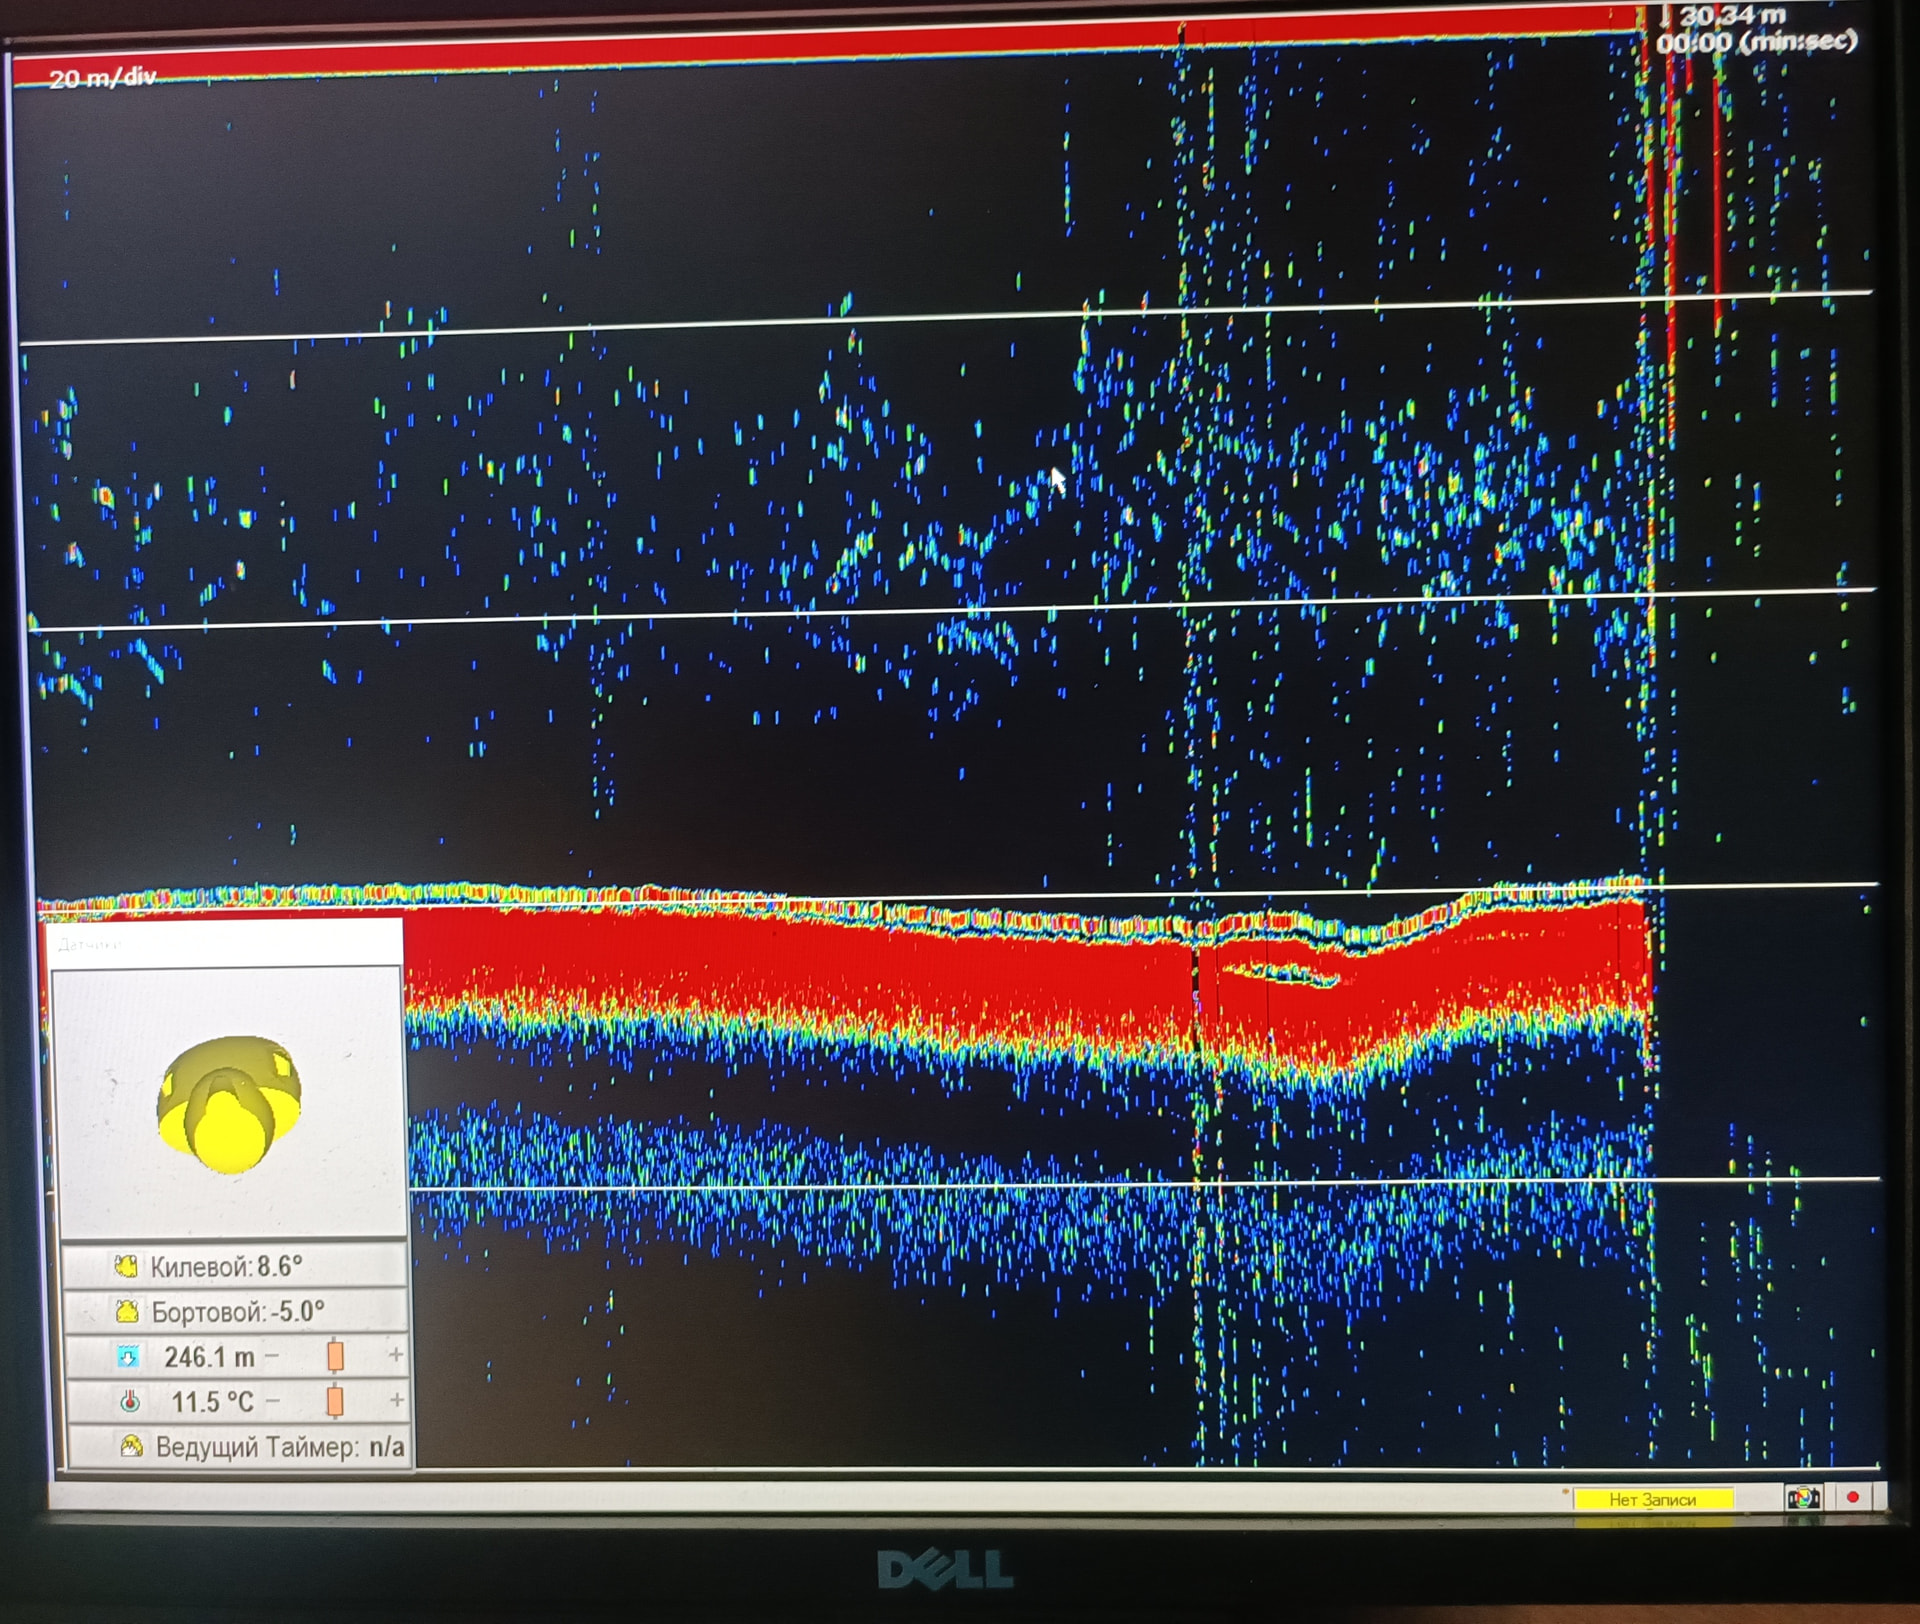Click the yellow 'Нет Записи' status indicator

pyautogui.click(x=1652, y=1499)
